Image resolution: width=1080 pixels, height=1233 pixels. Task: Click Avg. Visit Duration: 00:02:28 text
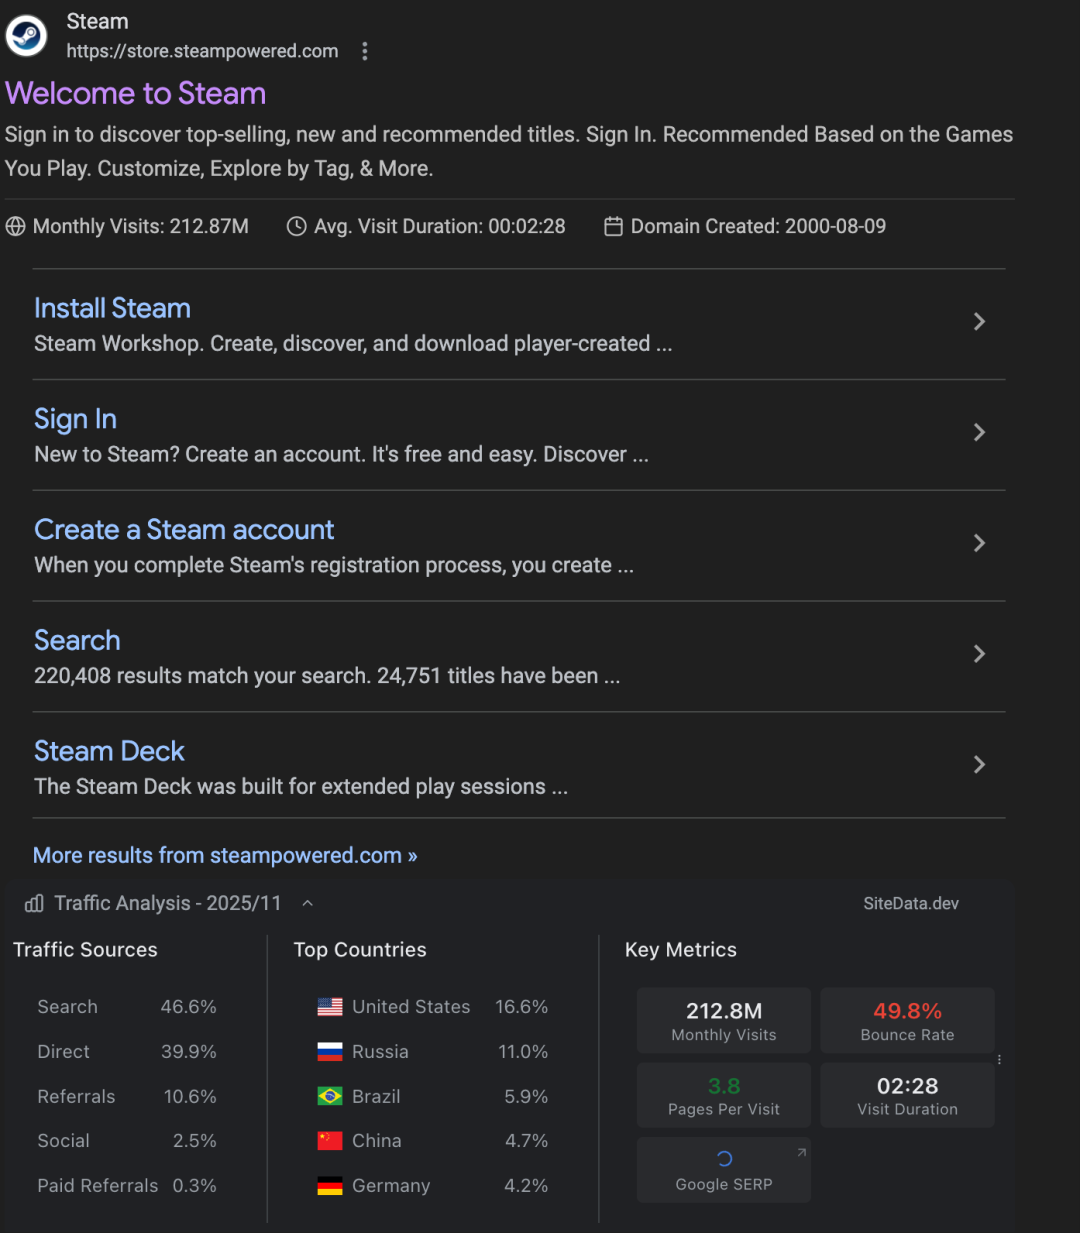tap(440, 226)
